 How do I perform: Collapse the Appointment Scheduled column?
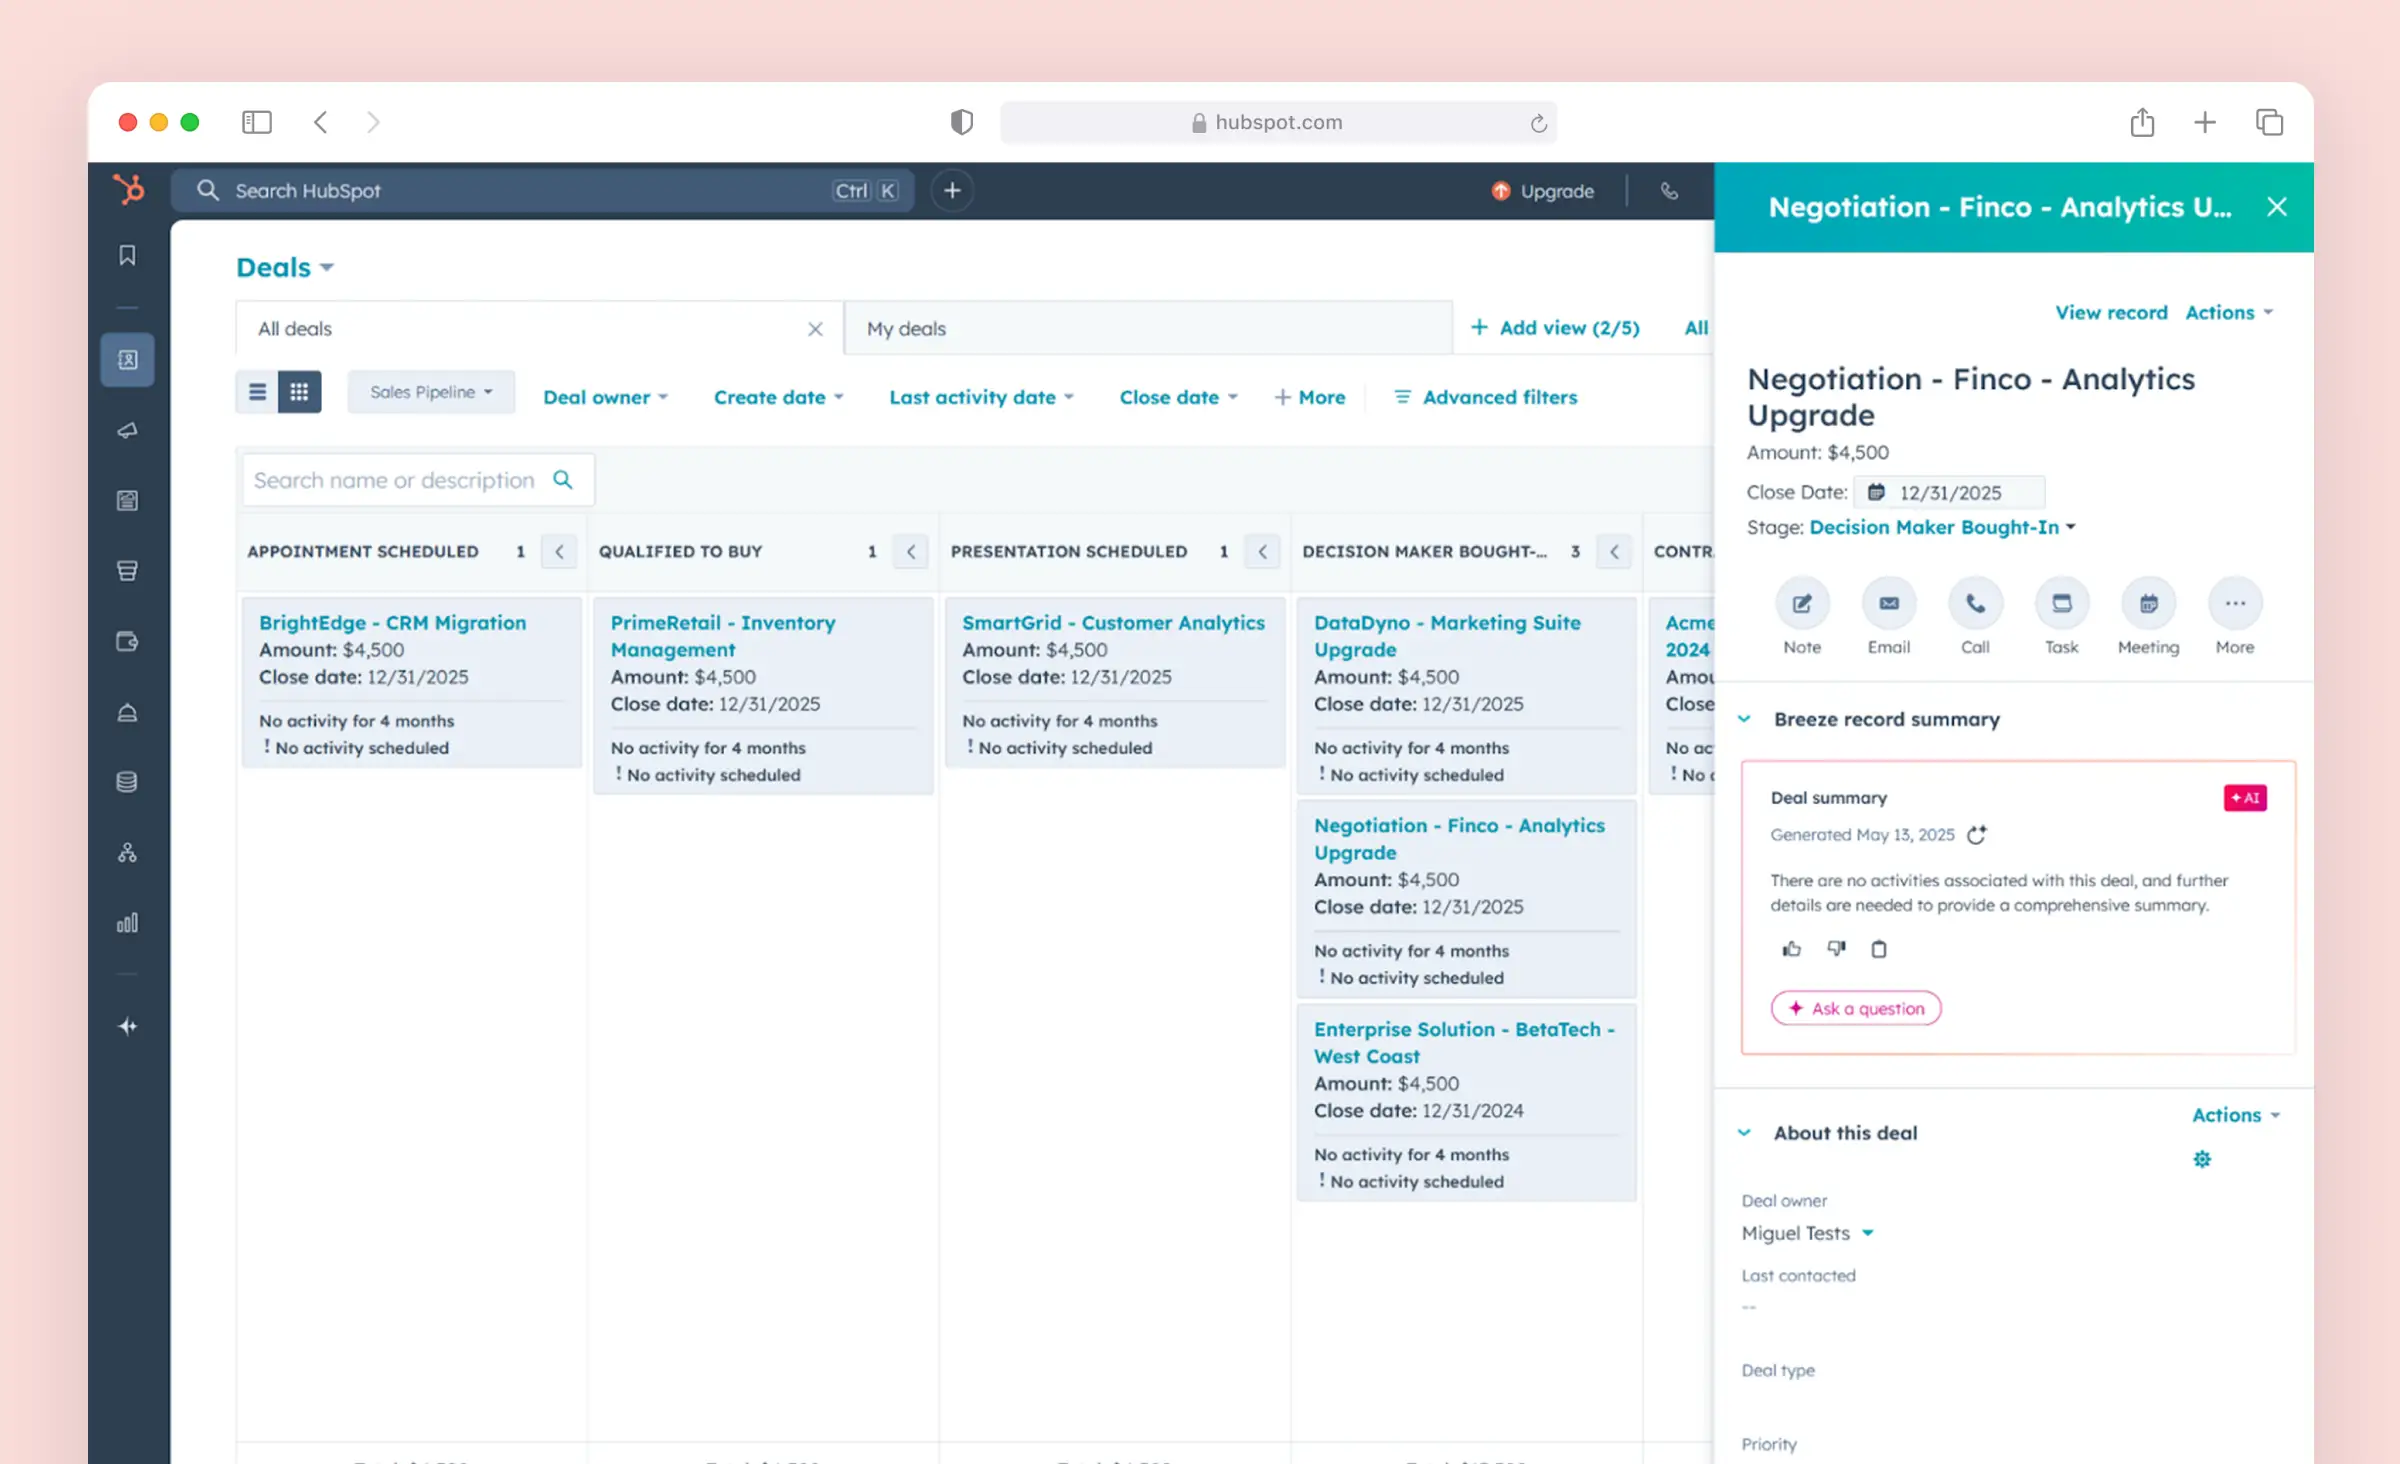coord(559,551)
